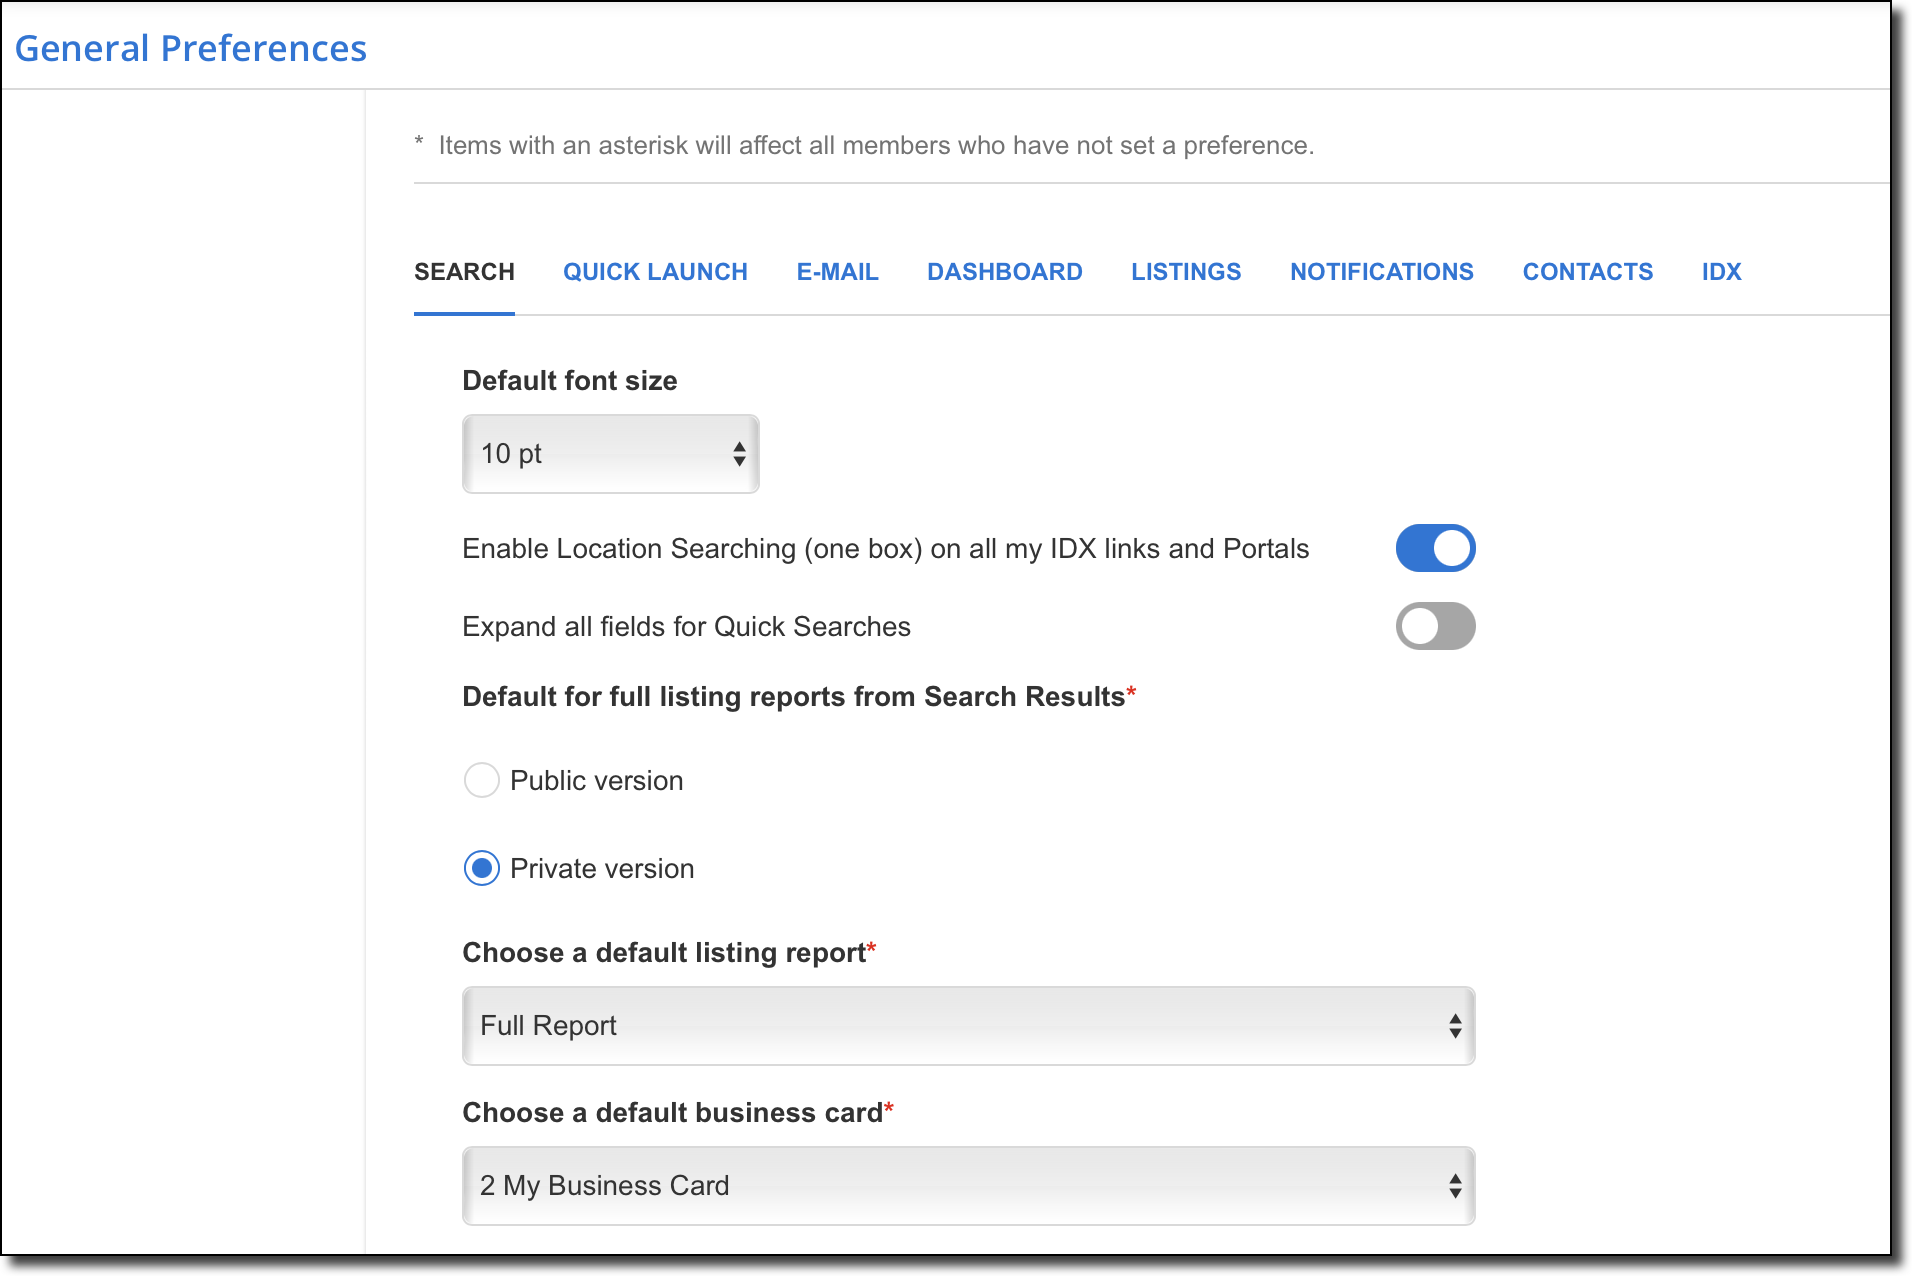Click the General Preferences page title
Screen dimensions: 1912x1276
191,48
